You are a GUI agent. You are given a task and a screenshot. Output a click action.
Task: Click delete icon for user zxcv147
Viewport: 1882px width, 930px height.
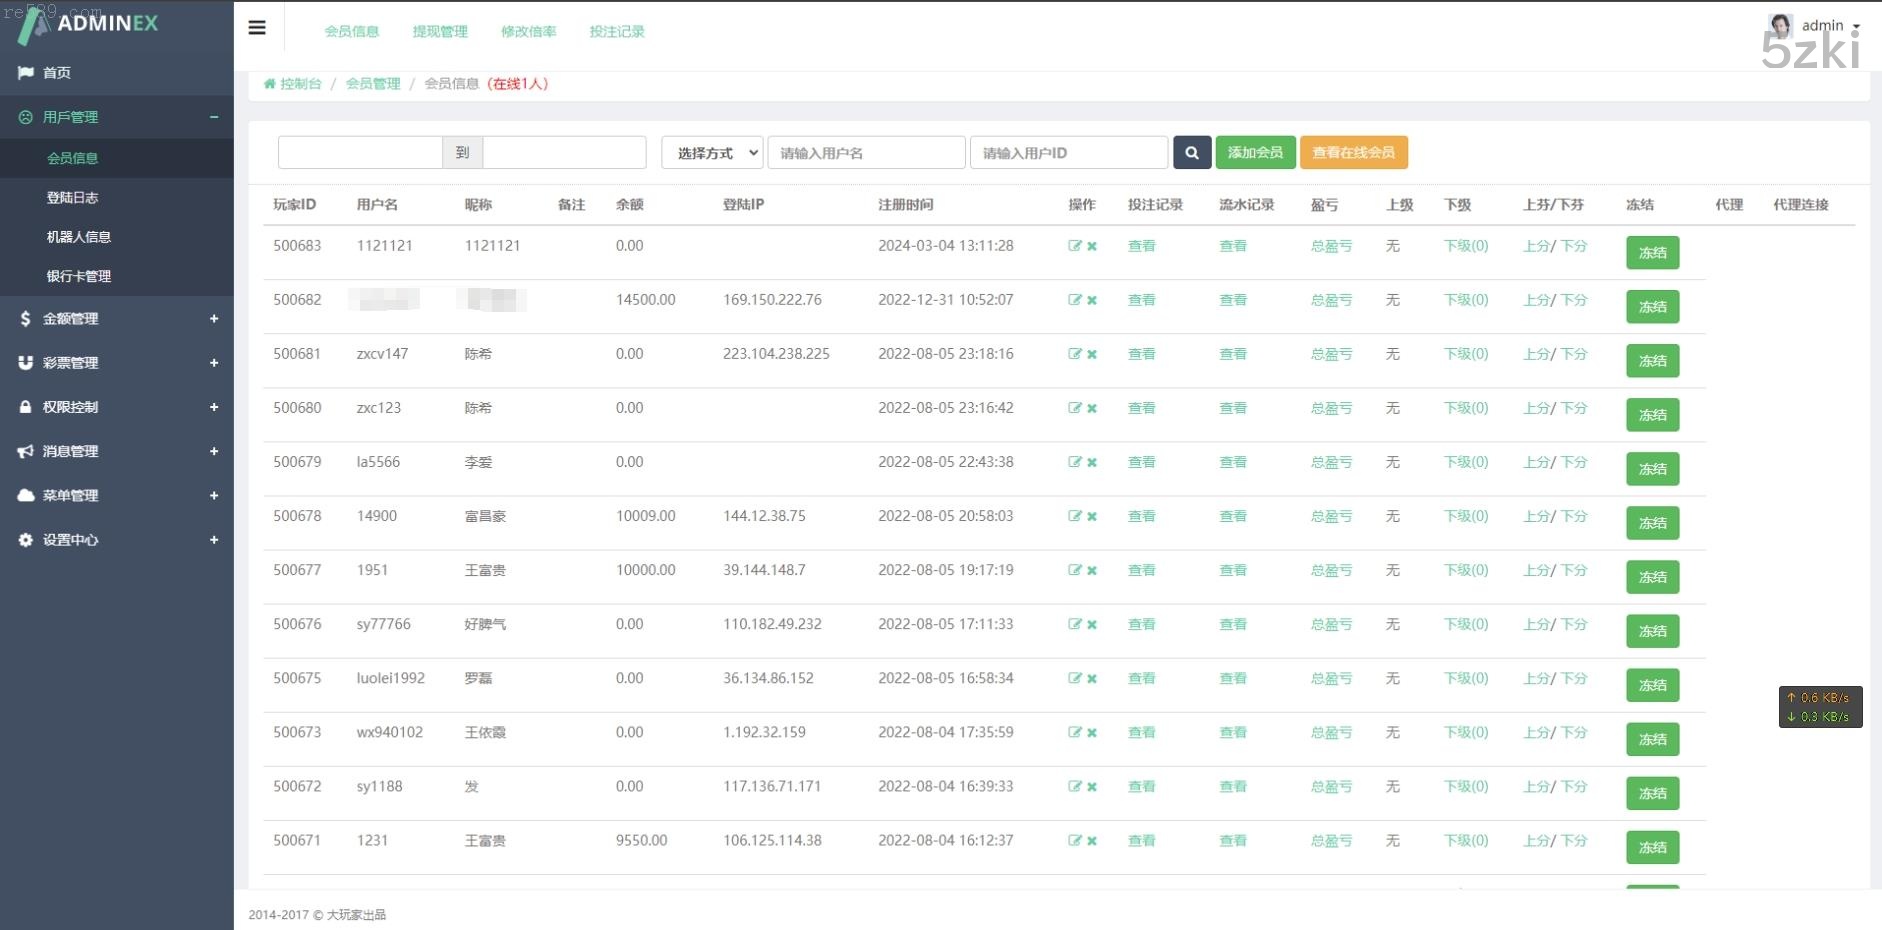click(x=1092, y=354)
